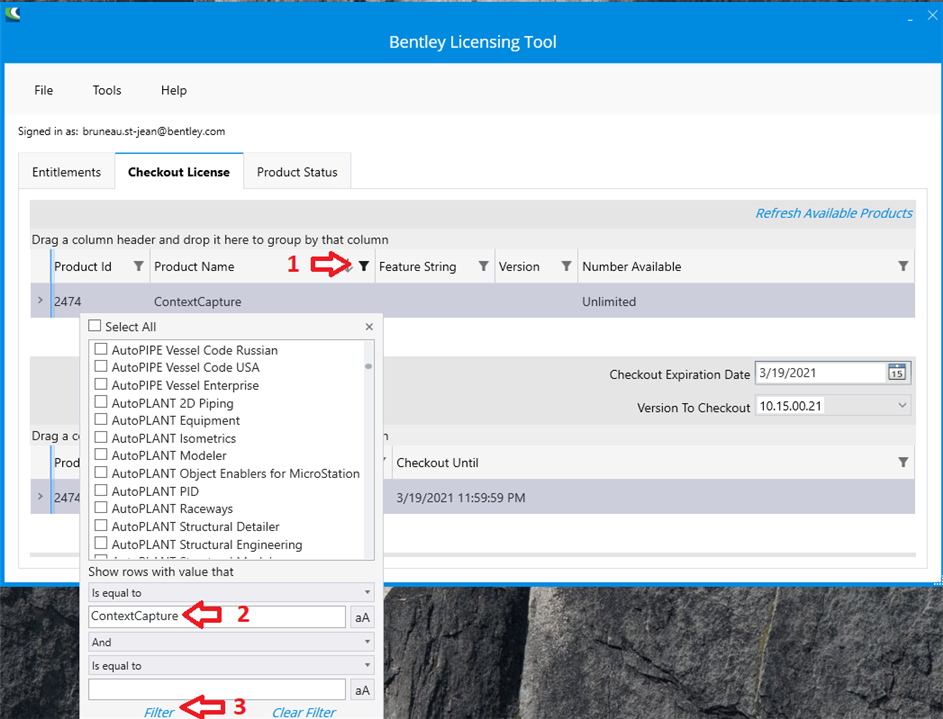Open the Help menu
This screenshot has height=719, width=943.
point(174,90)
